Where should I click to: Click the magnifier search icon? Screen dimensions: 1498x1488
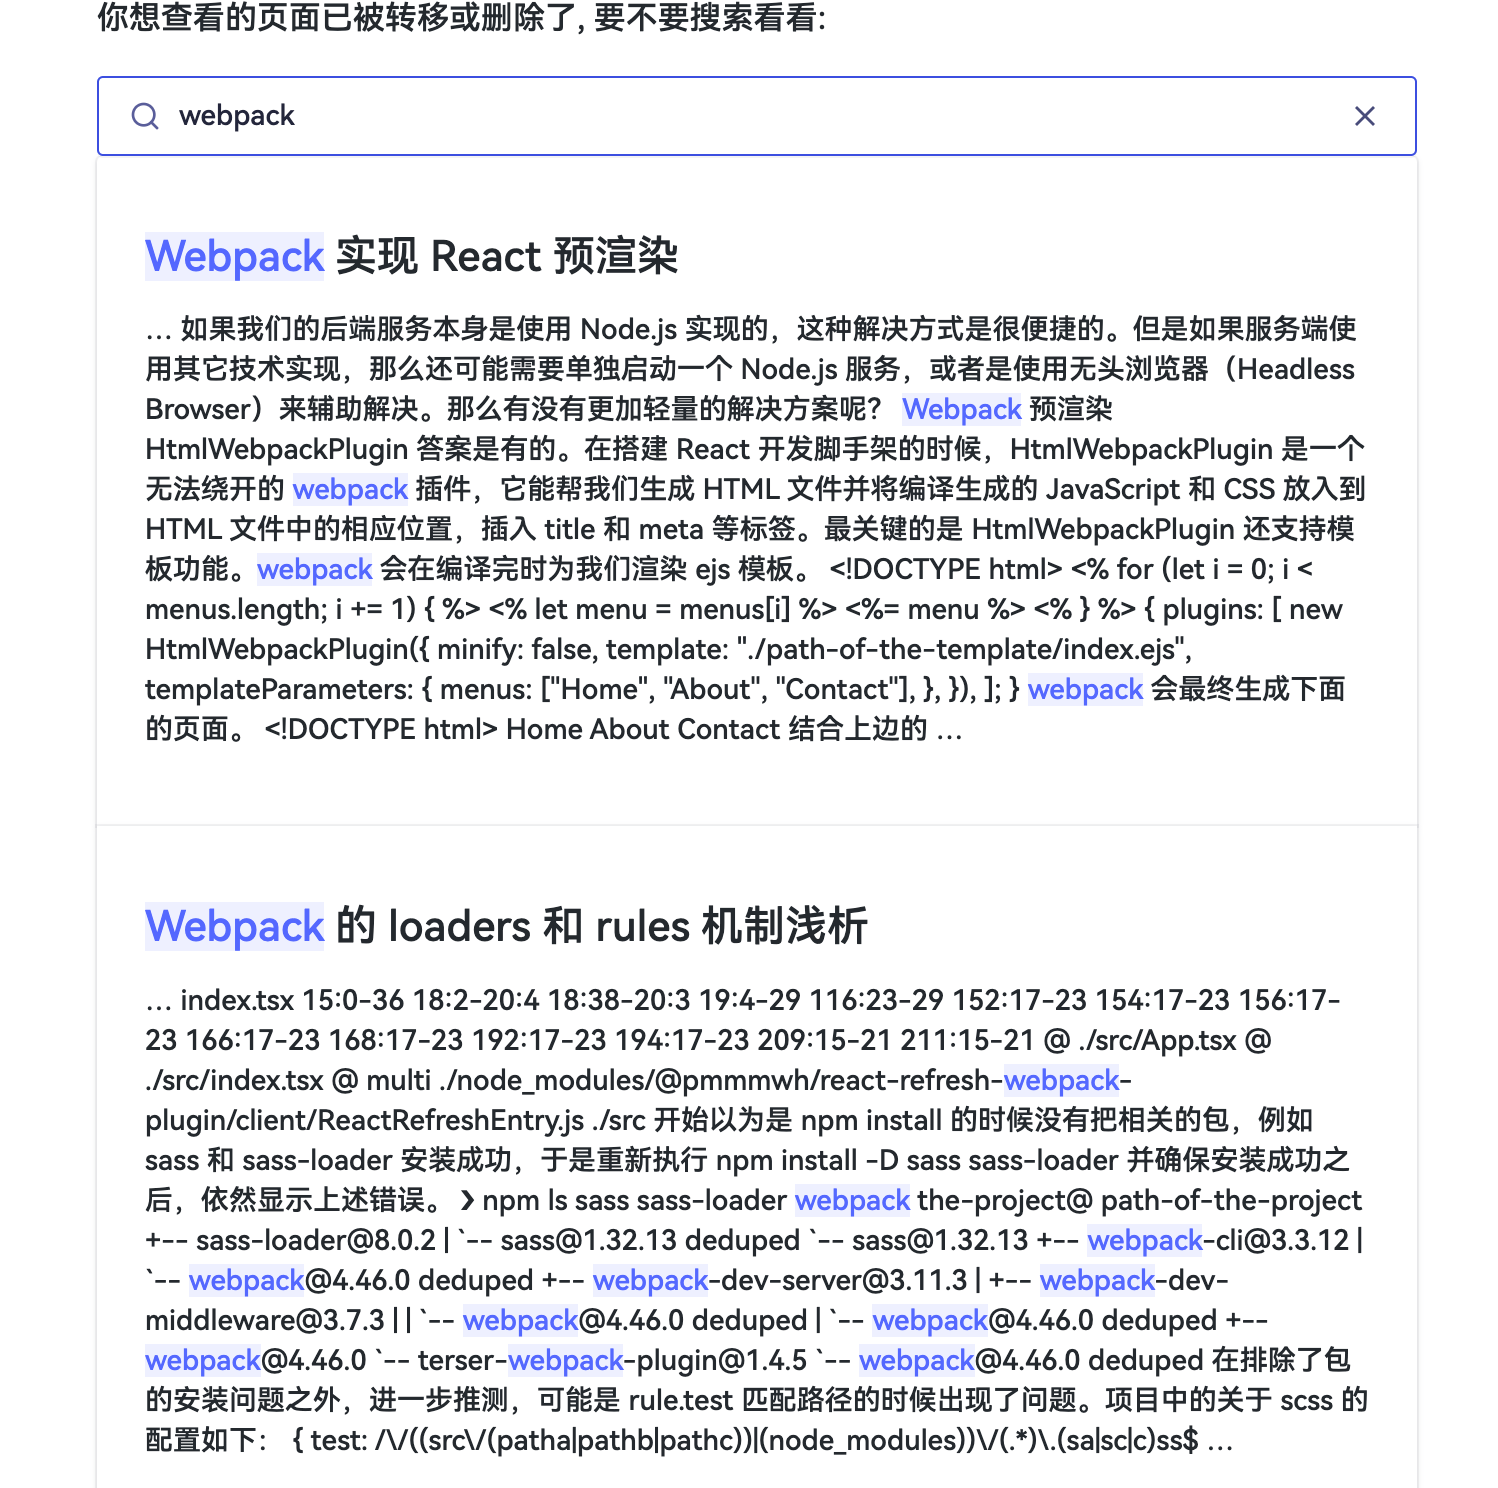pos(145,116)
